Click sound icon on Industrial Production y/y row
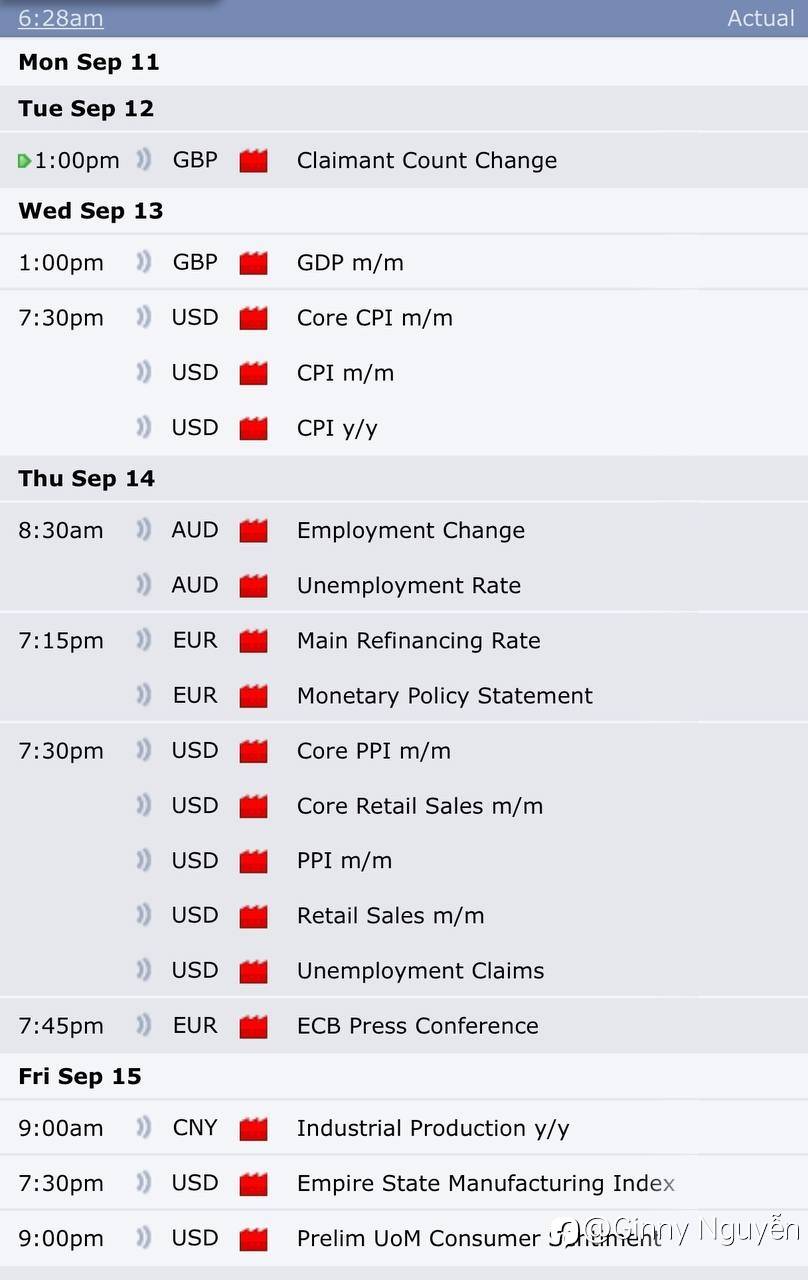Screen dimensions: 808x1280 tap(144, 1128)
